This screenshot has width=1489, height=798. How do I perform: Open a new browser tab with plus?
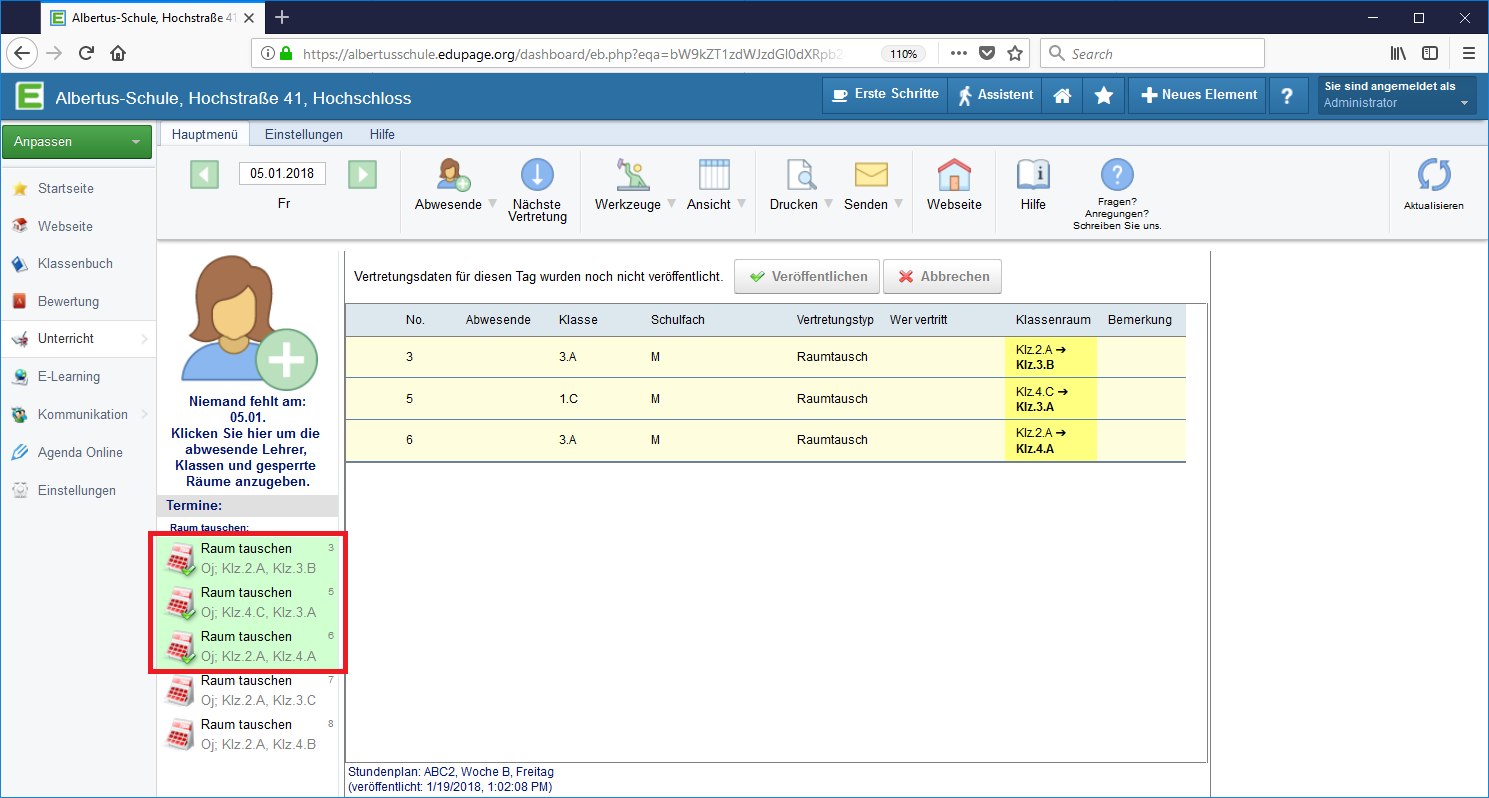click(282, 17)
